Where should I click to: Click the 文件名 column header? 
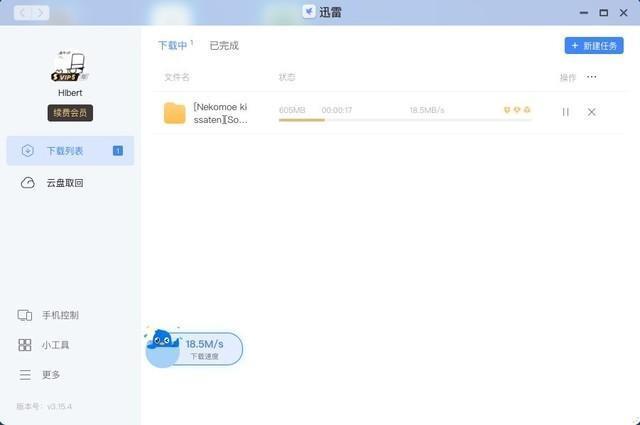pos(177,77)
